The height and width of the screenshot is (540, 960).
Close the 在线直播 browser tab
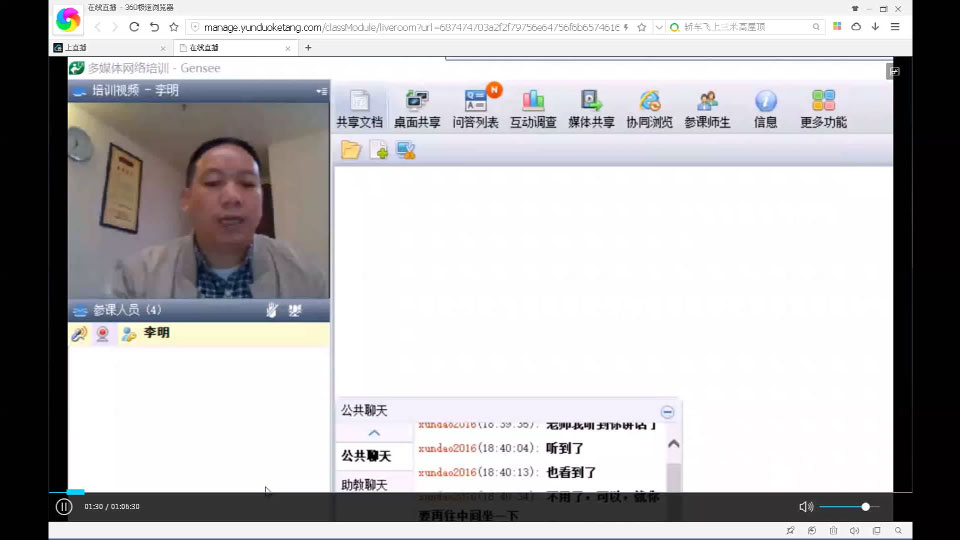pos(288,48)
